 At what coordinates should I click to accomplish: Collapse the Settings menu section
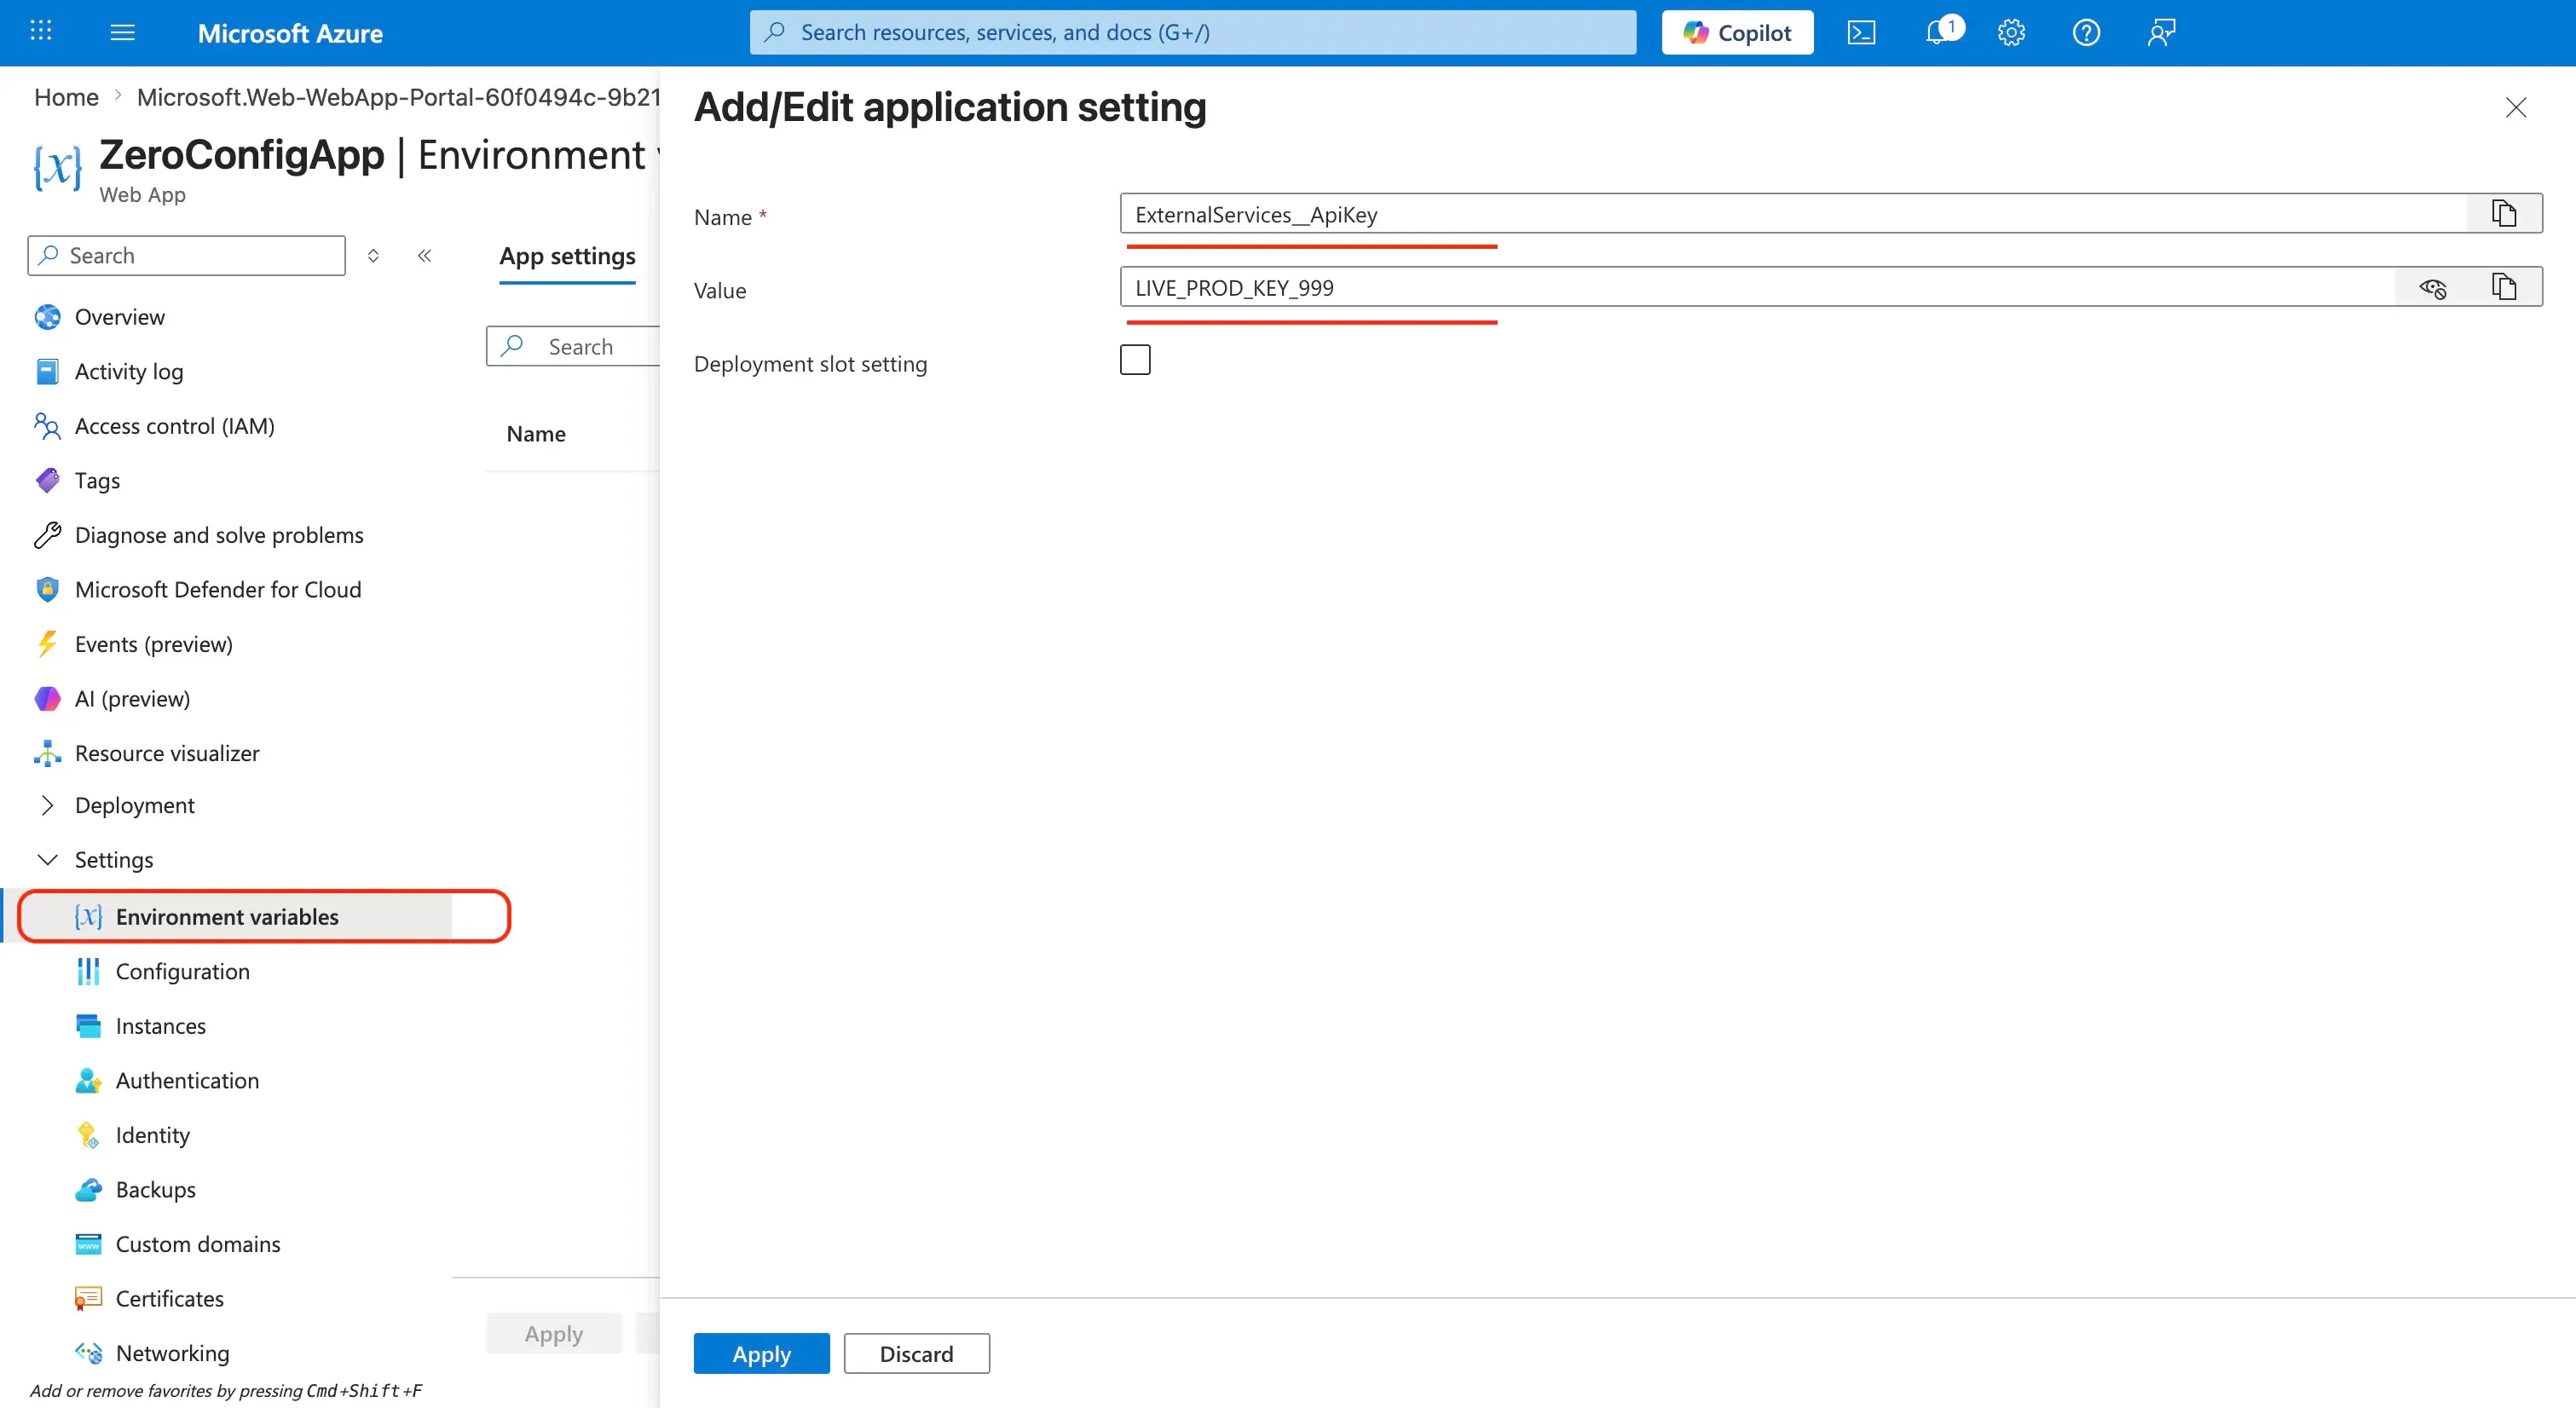(x=114, y=860)
